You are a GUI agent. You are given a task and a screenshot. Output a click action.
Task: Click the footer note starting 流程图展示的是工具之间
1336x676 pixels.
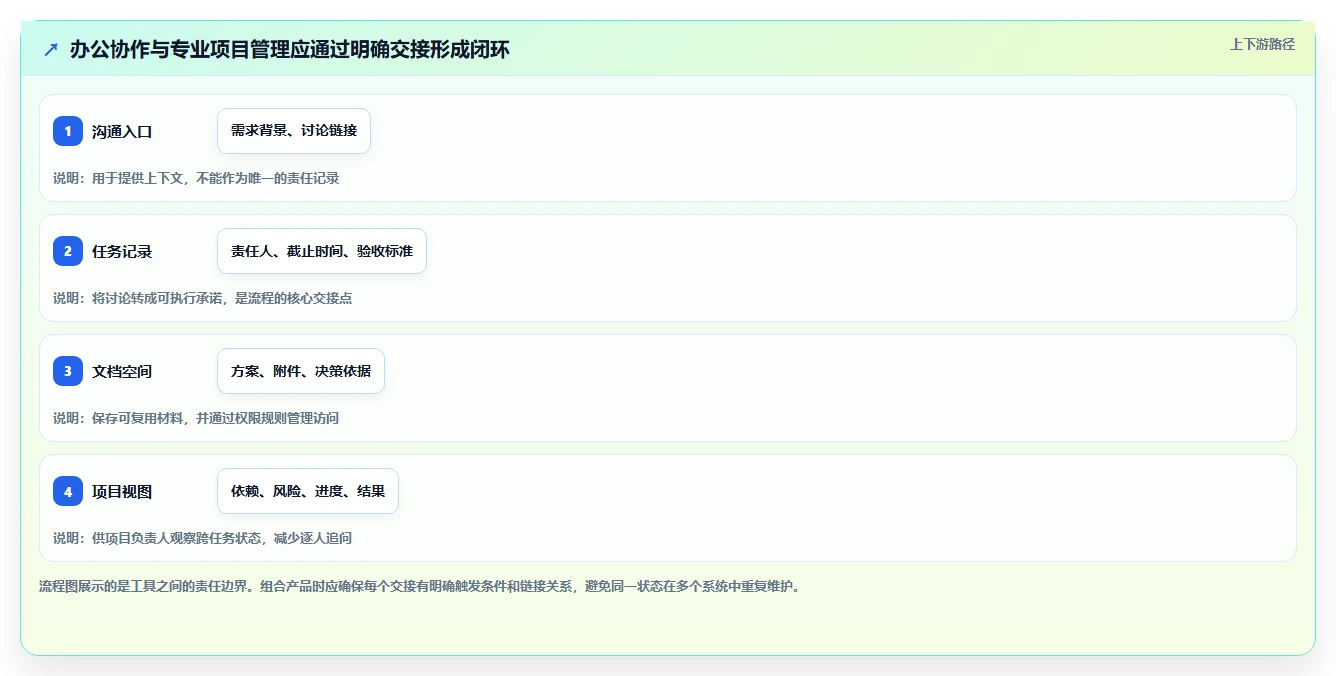(419, 586)
